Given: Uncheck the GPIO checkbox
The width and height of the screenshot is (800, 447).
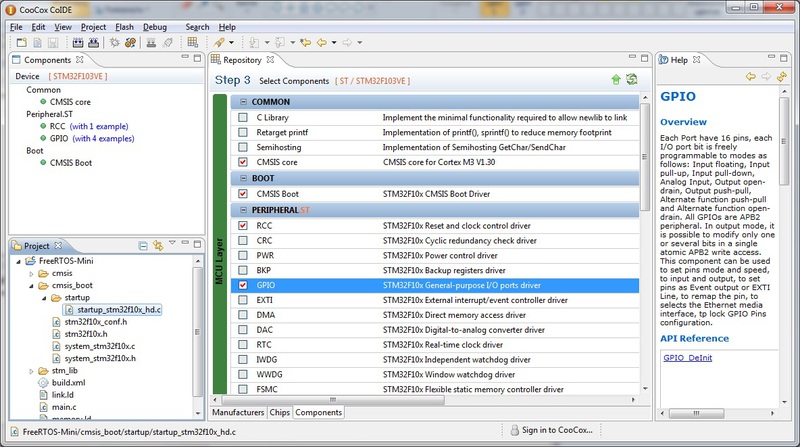Looking at the screenshot, I should pos(243,285).
